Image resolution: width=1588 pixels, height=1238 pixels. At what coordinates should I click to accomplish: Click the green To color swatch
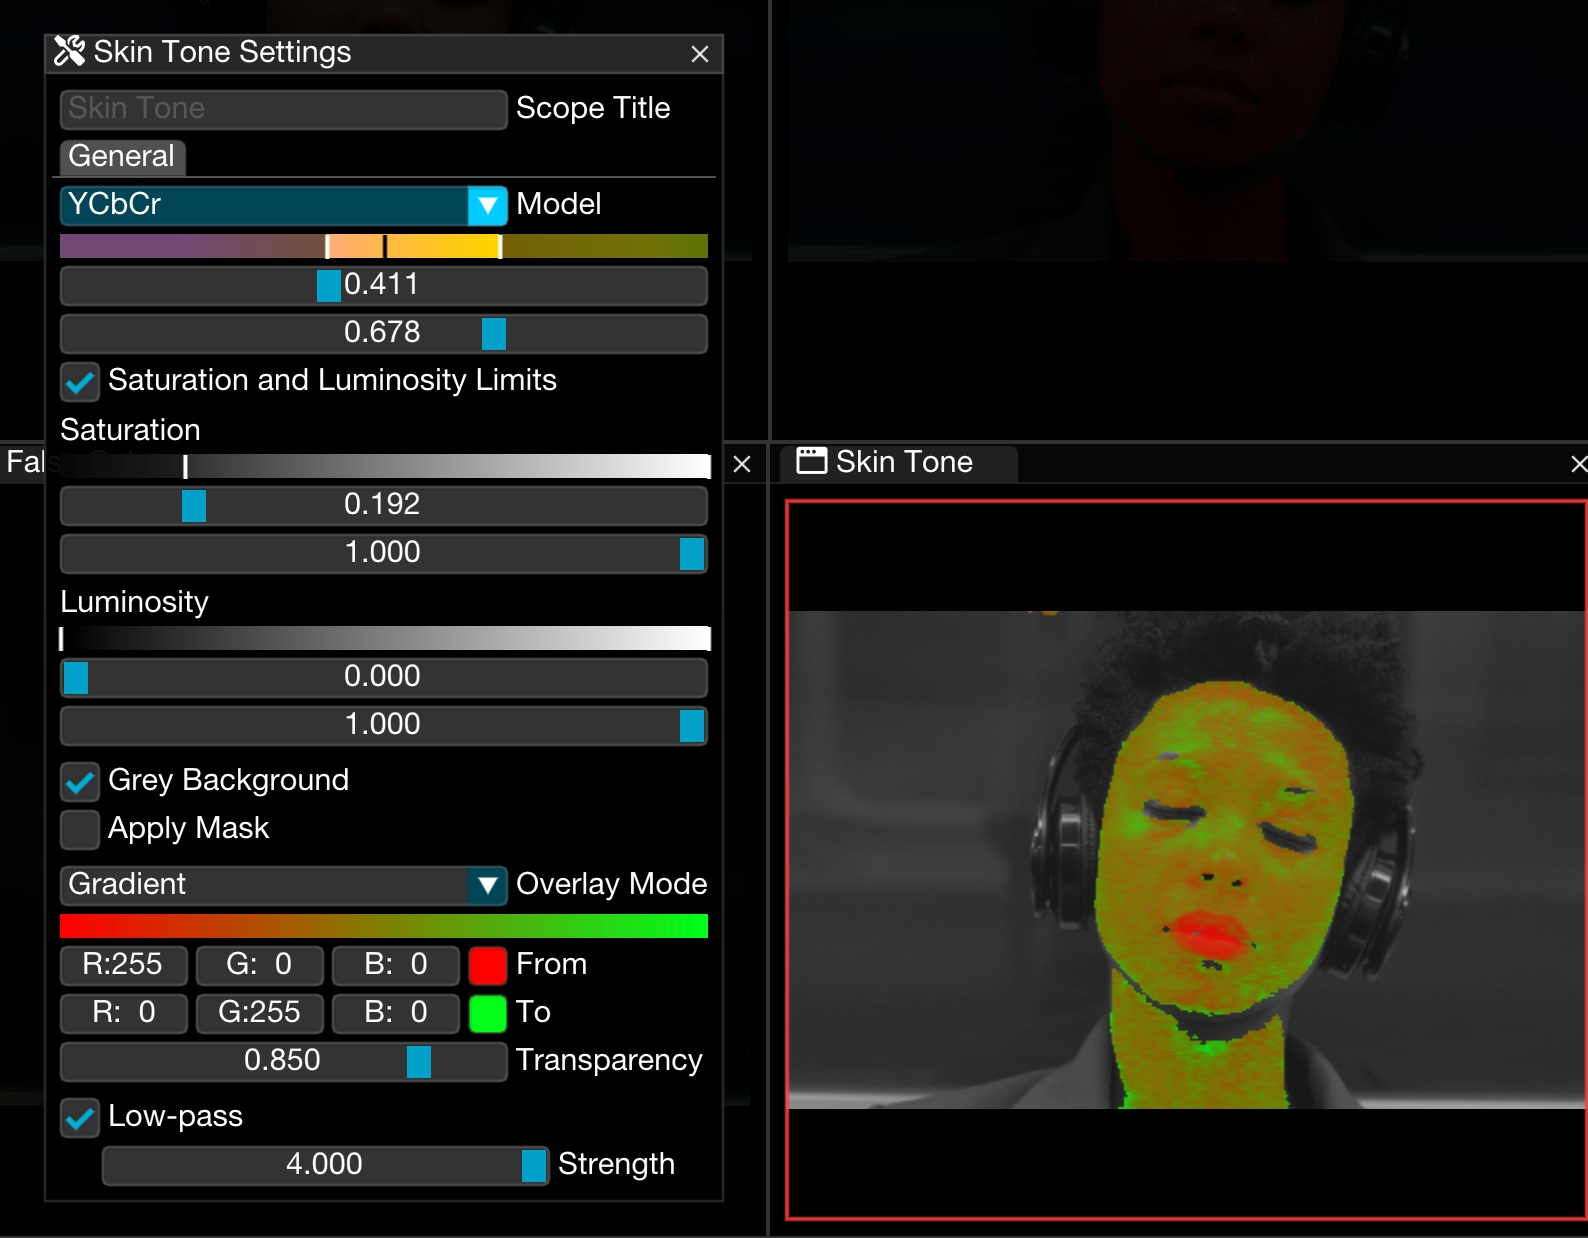tap(487, 1013)
